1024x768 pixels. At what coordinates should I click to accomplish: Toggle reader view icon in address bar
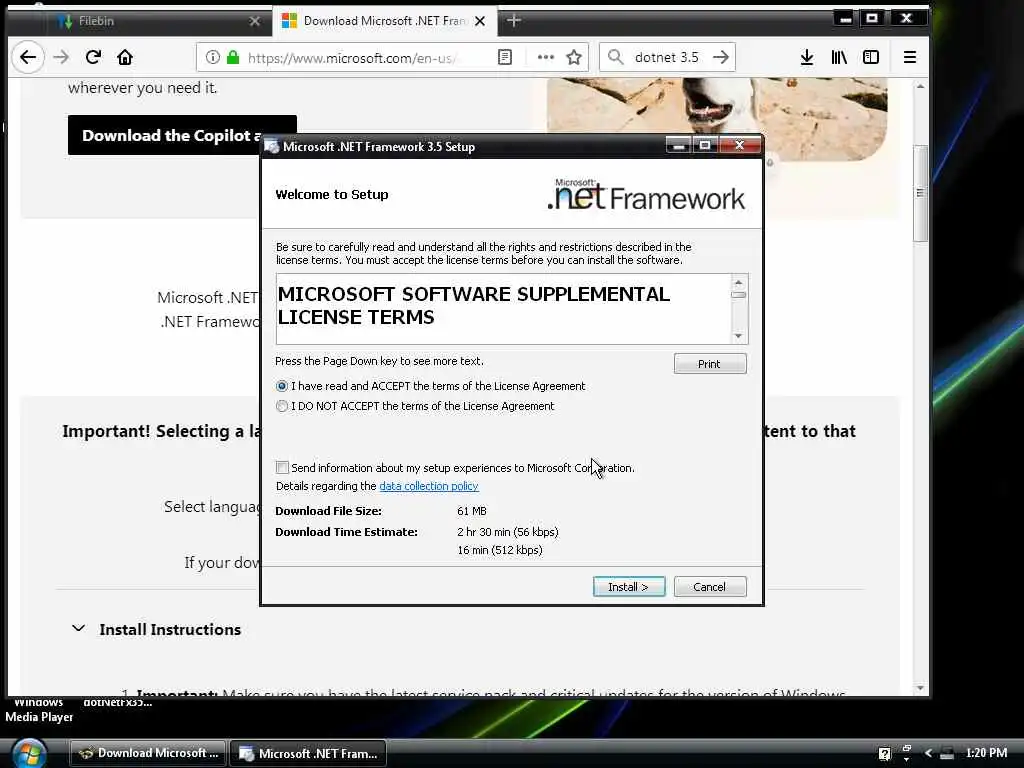coord(505,57)
